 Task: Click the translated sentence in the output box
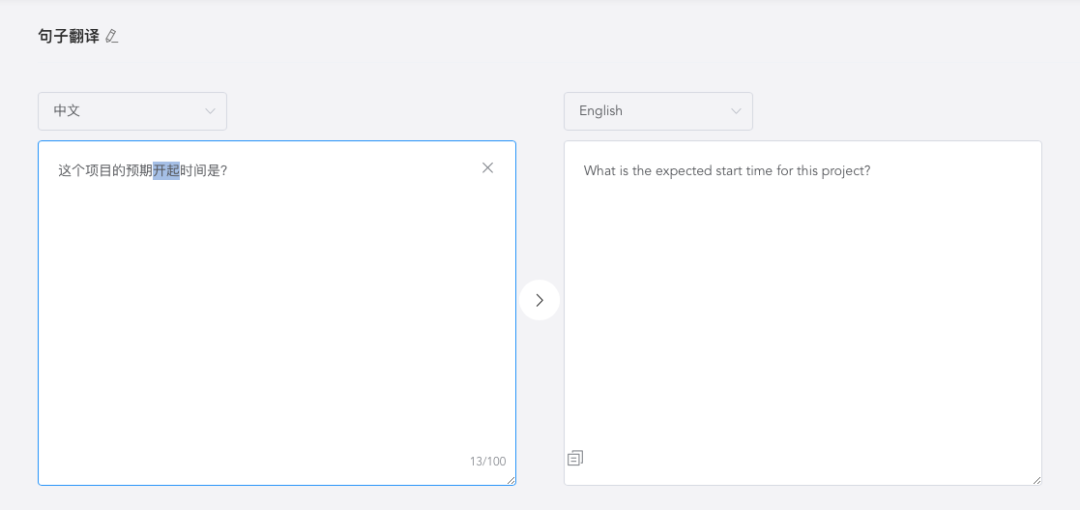727,171
